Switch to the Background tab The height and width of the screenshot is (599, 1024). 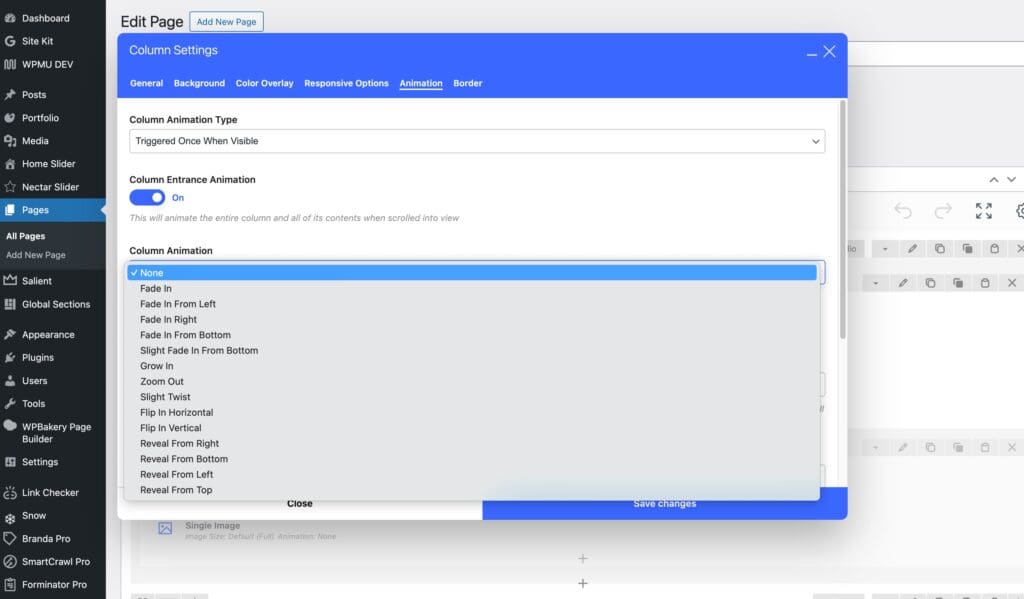[198, 83]
